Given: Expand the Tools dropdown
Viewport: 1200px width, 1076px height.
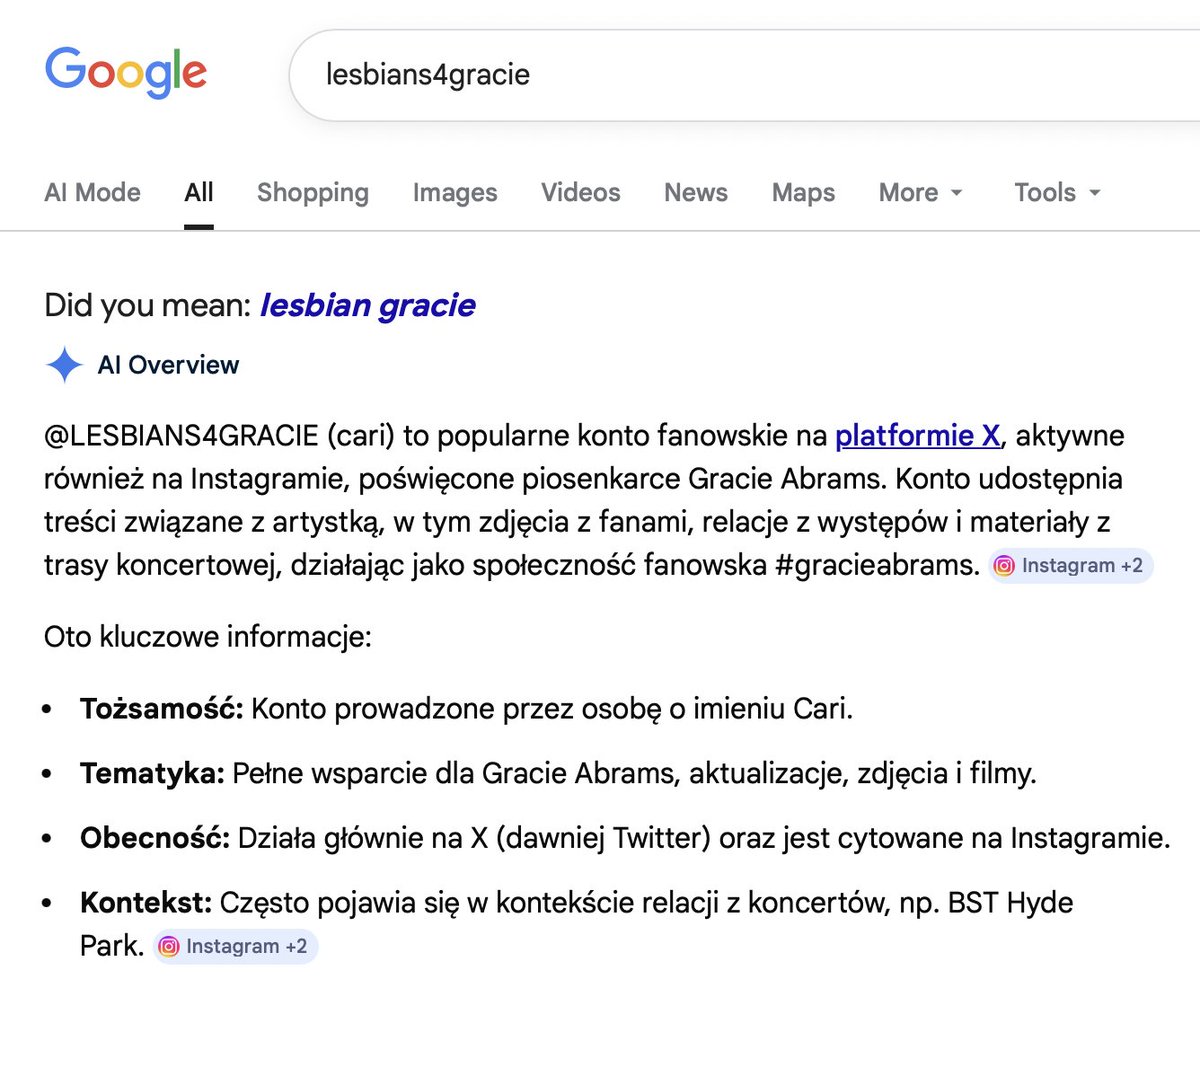Looking at the screenshot, I should tap(1057, 192).
